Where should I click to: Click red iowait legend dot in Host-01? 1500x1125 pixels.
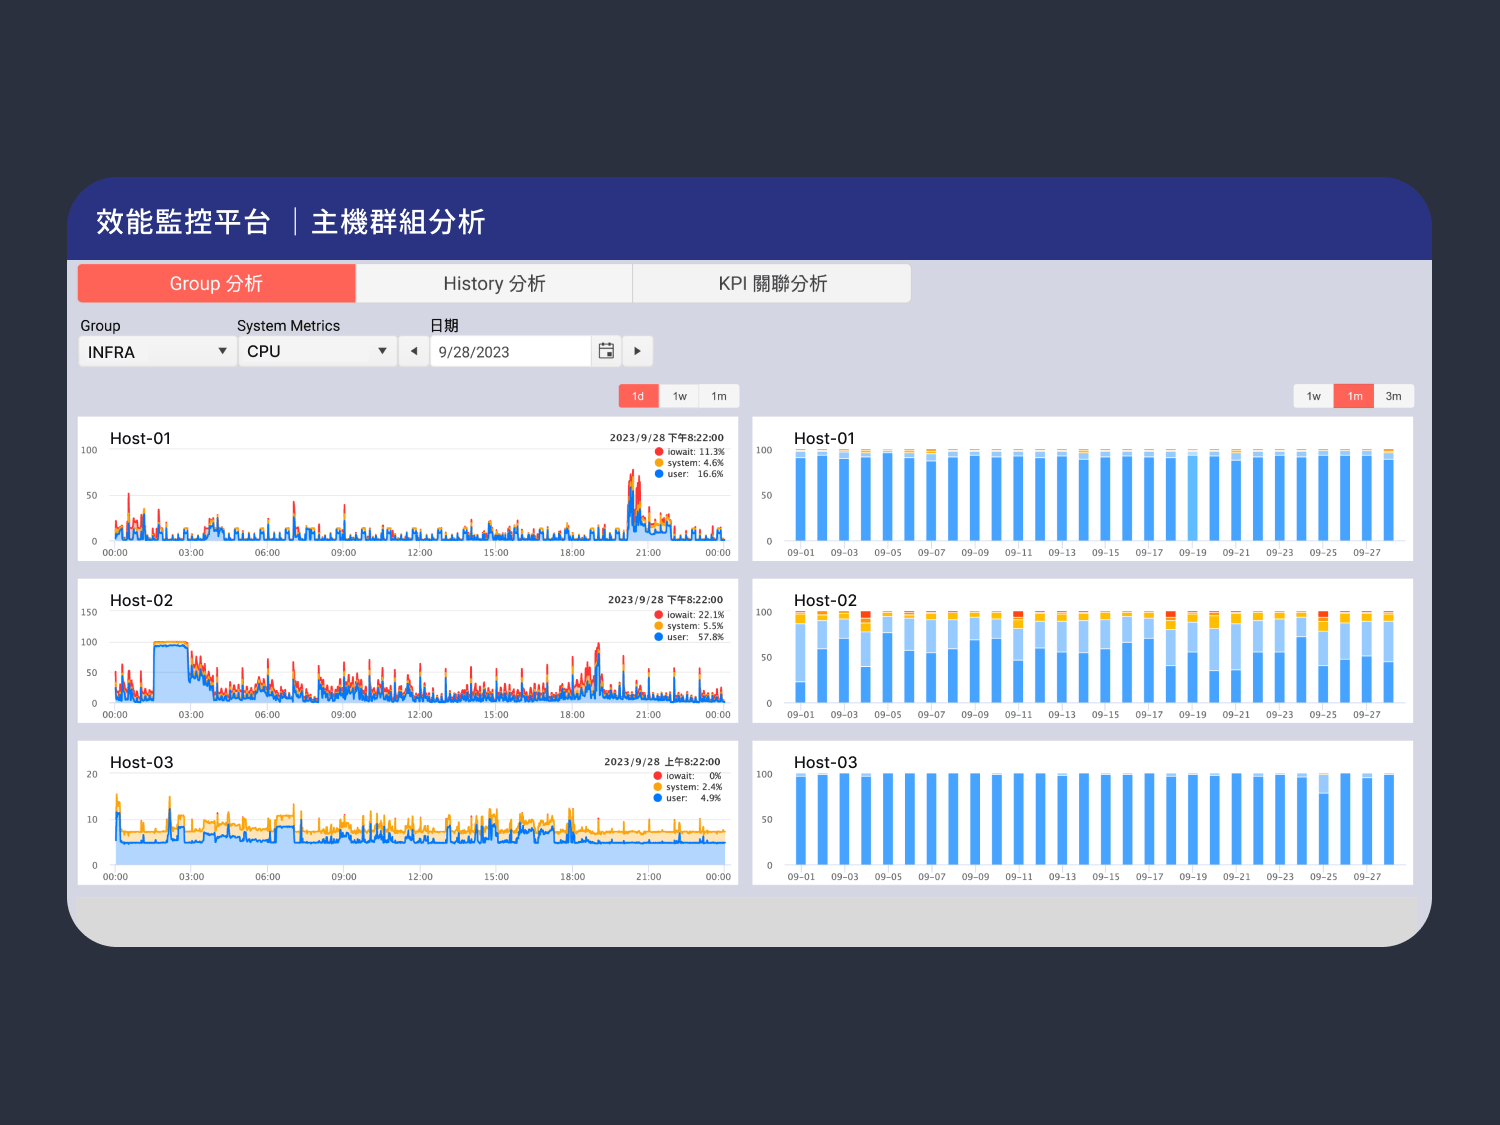click(659, 452)
